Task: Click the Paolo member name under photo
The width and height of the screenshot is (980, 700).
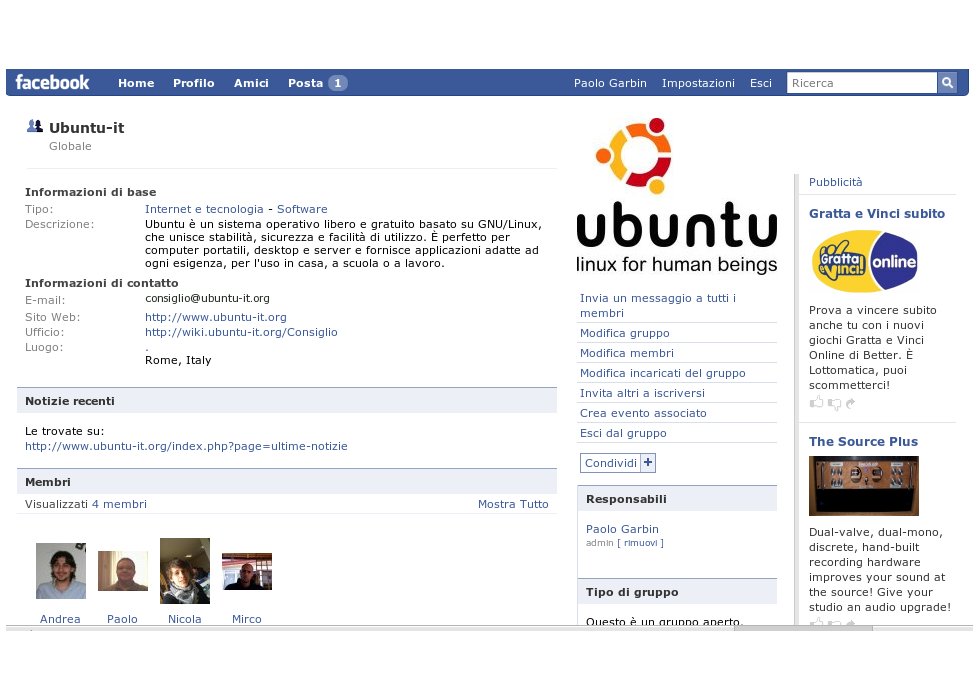Action: coord(122,619)
